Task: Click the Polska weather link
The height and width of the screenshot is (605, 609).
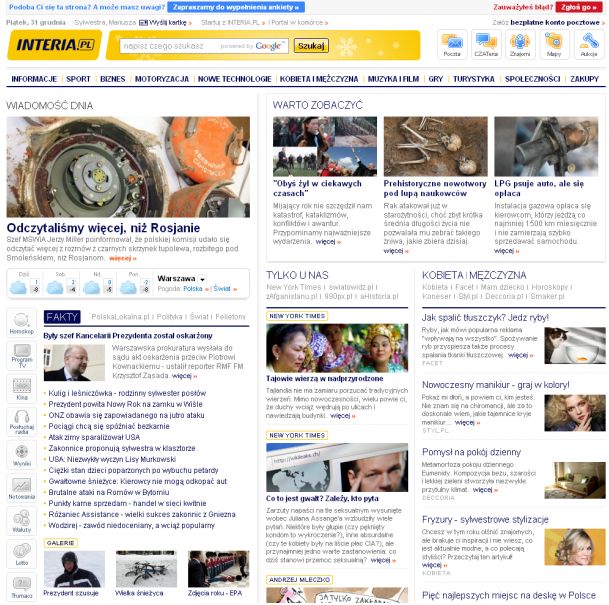Action: (x=193, y=289)
